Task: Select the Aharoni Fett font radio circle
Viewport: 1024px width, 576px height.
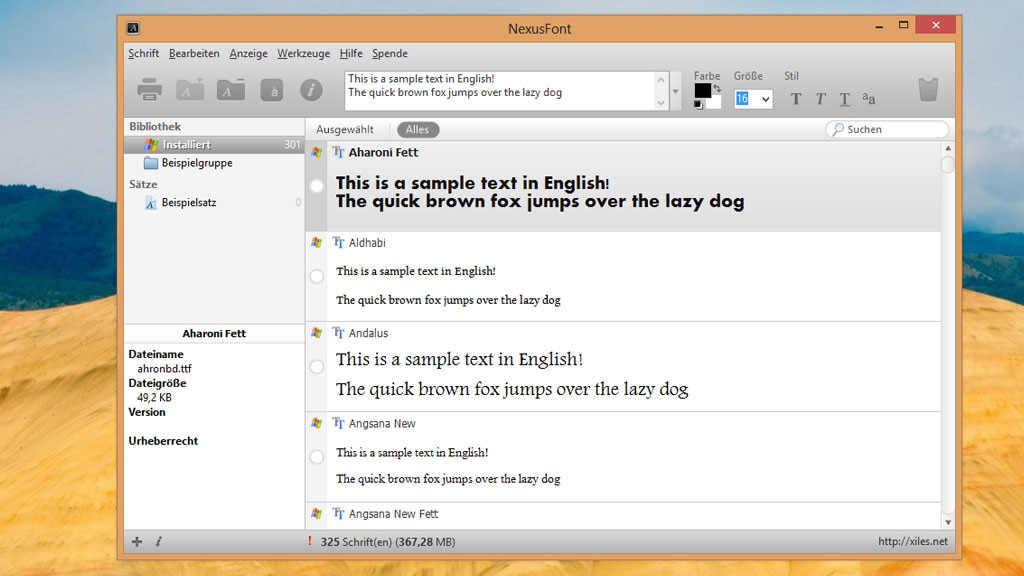Action: tap(317, 186)
